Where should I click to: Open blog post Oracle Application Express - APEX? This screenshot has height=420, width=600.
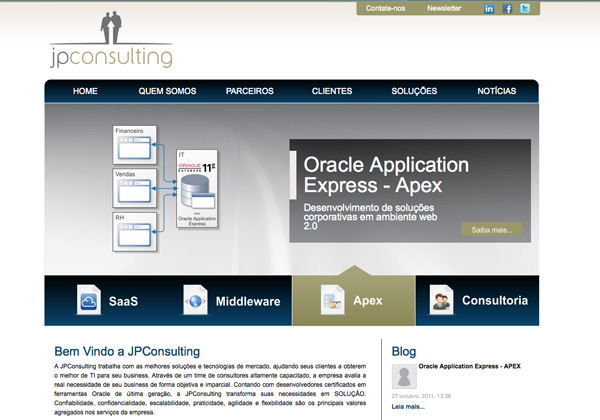tap(470, 366)
